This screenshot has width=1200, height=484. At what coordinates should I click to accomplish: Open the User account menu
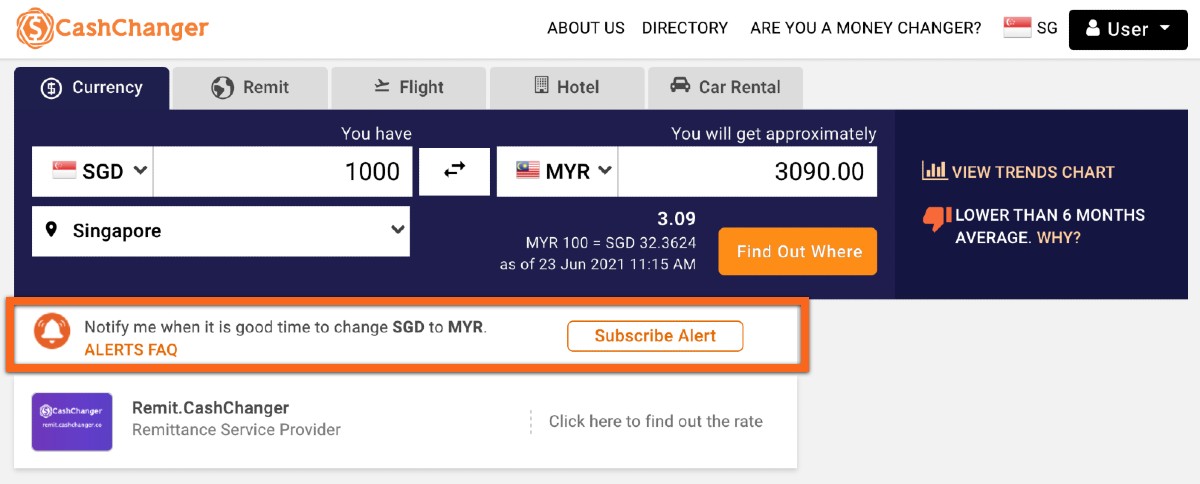click(x=1127, y=29)
